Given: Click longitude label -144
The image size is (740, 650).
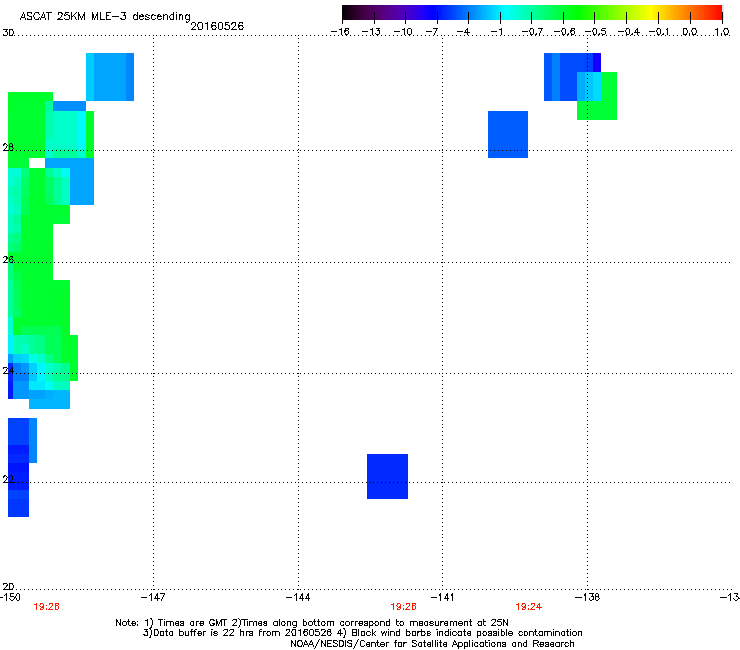Looking at the screenshot, I should [x=298, y=597].
